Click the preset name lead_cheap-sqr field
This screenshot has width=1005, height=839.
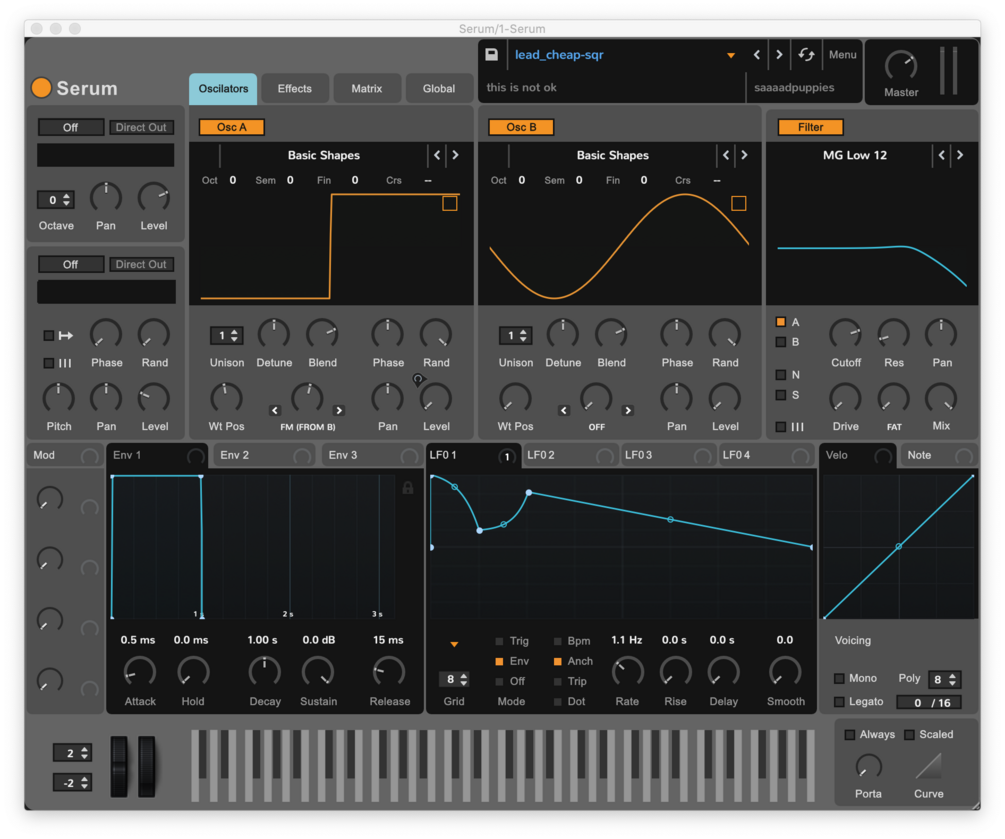pos(559,54)
